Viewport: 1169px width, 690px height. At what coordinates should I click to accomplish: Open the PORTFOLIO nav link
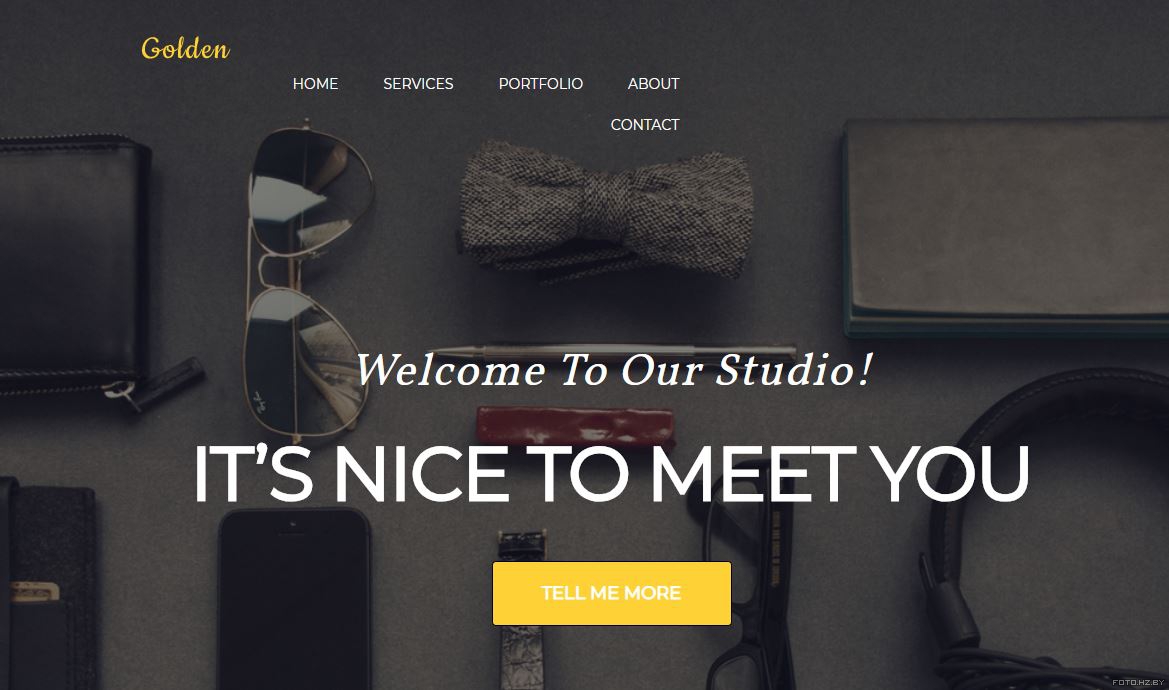click(541, 84)
